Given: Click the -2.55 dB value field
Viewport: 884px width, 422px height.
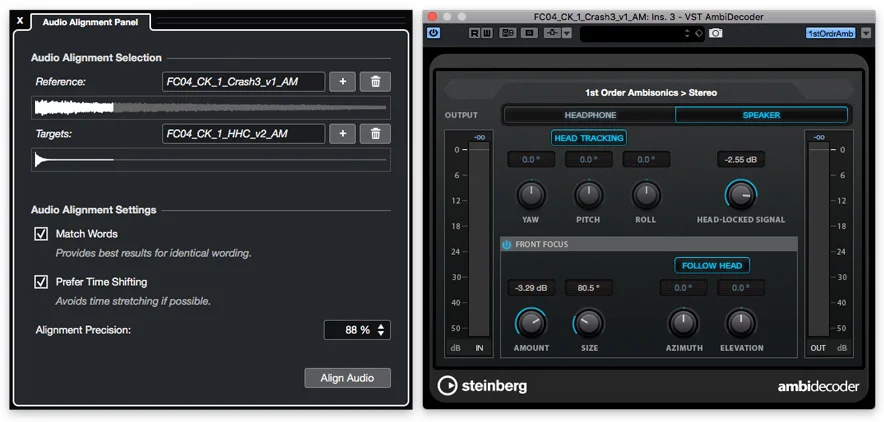Looking at the screenshot, I should point(741,159).
